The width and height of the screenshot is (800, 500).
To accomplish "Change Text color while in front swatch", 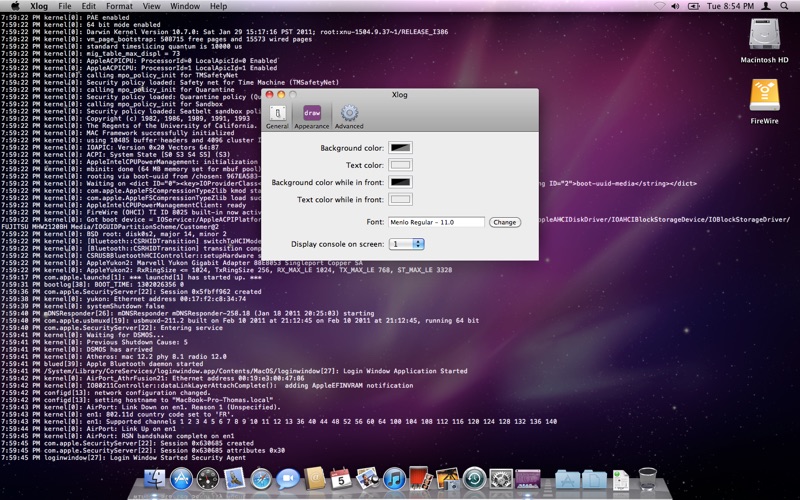I will pyautogui.click(x=401, y=199).
